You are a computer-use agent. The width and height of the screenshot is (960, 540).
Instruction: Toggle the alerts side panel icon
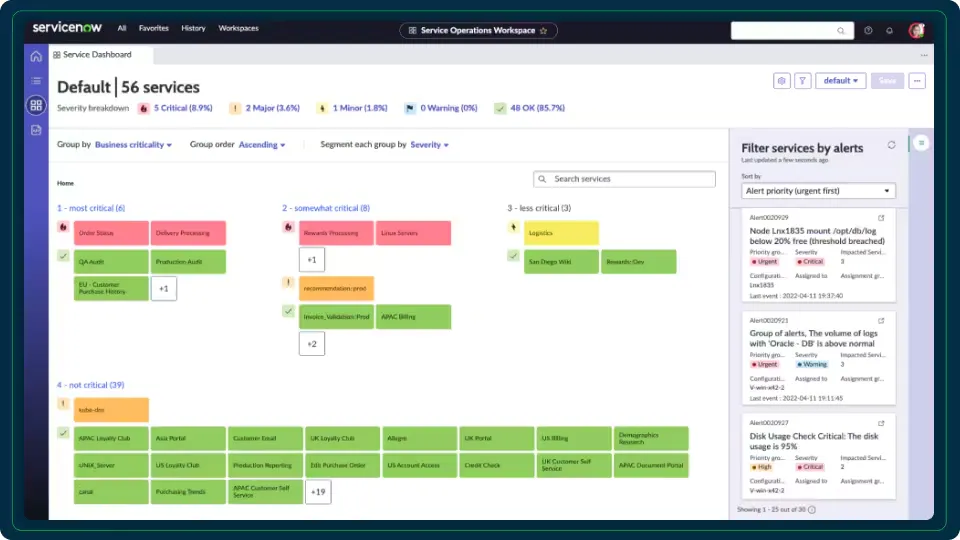pyautogui.click(x=921, y=143)
